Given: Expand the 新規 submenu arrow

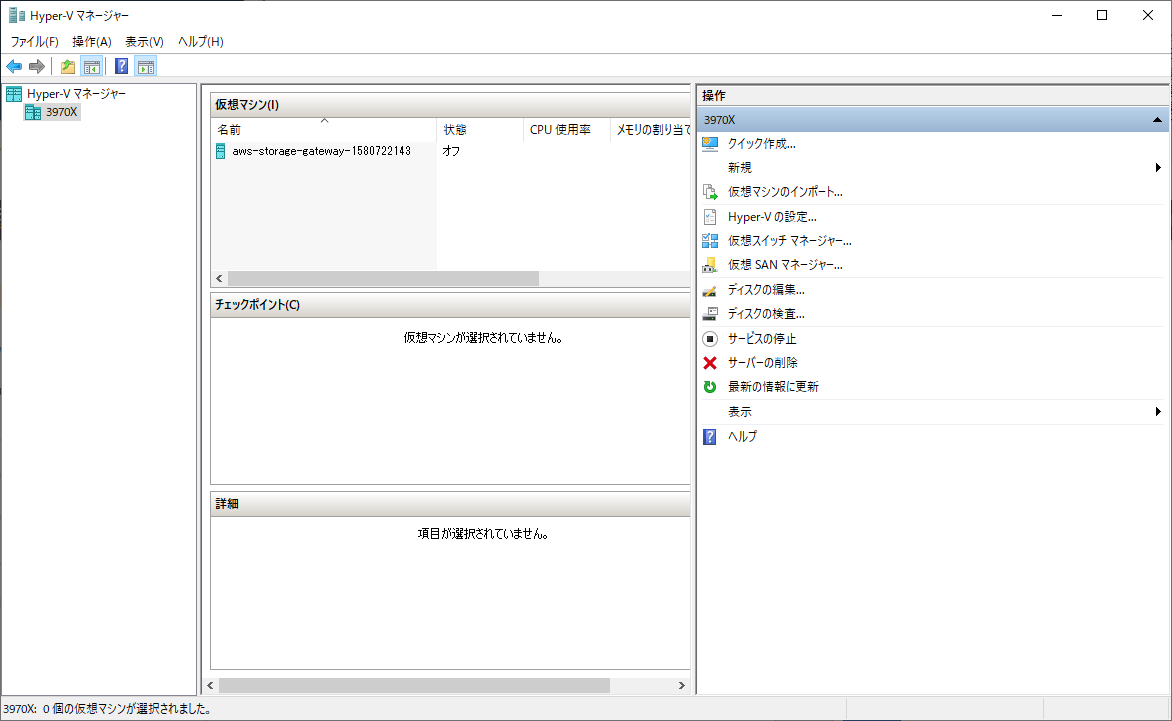Looking at the screenshot, I should click(1158, 167).
